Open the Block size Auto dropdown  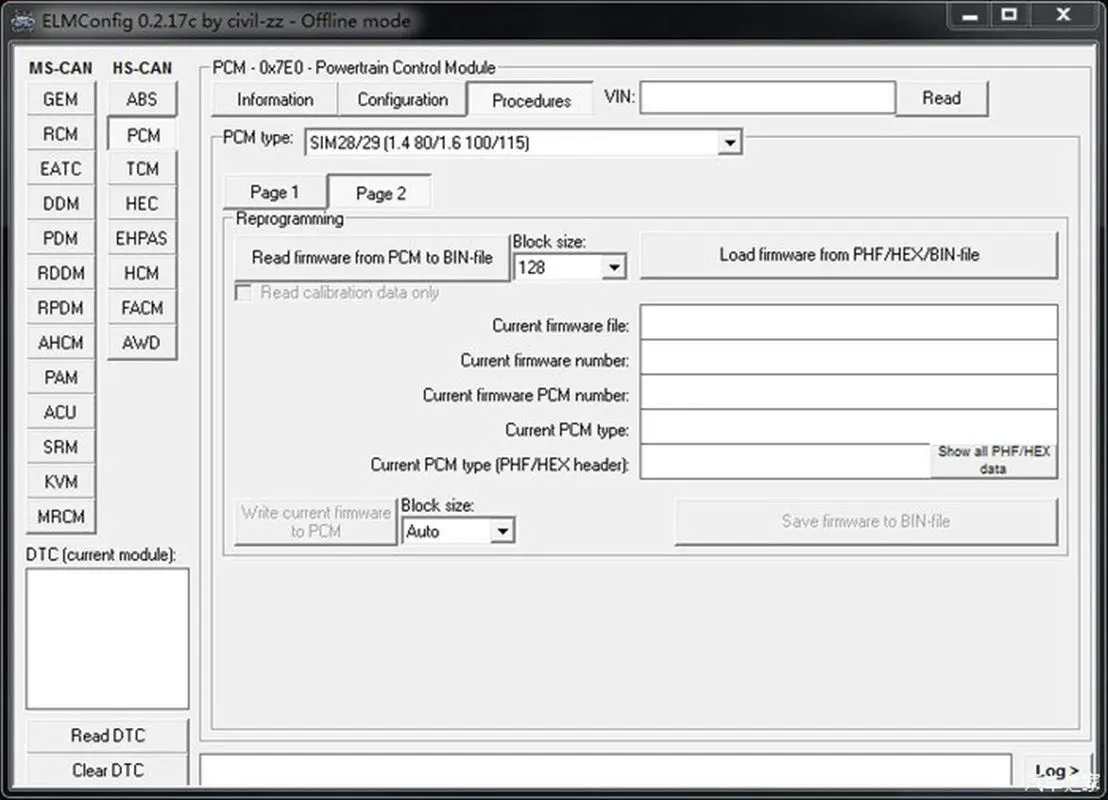[x=502, y=531]
